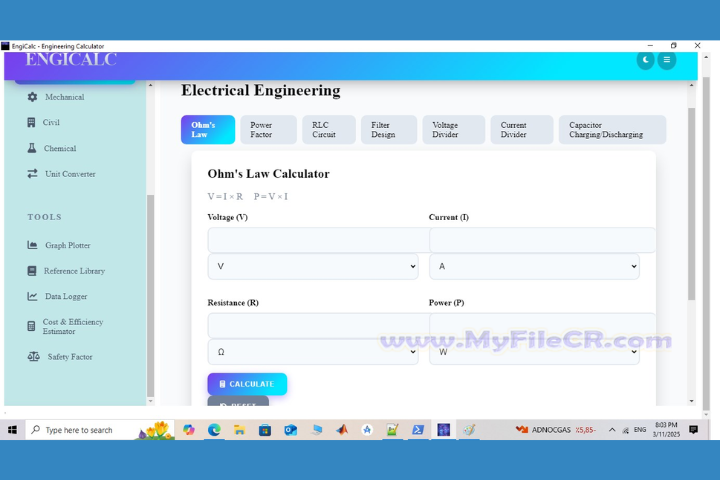Launch Microsoft Edge from taskbar
Viewport: 720px width, 480px height.
[214, 430]
